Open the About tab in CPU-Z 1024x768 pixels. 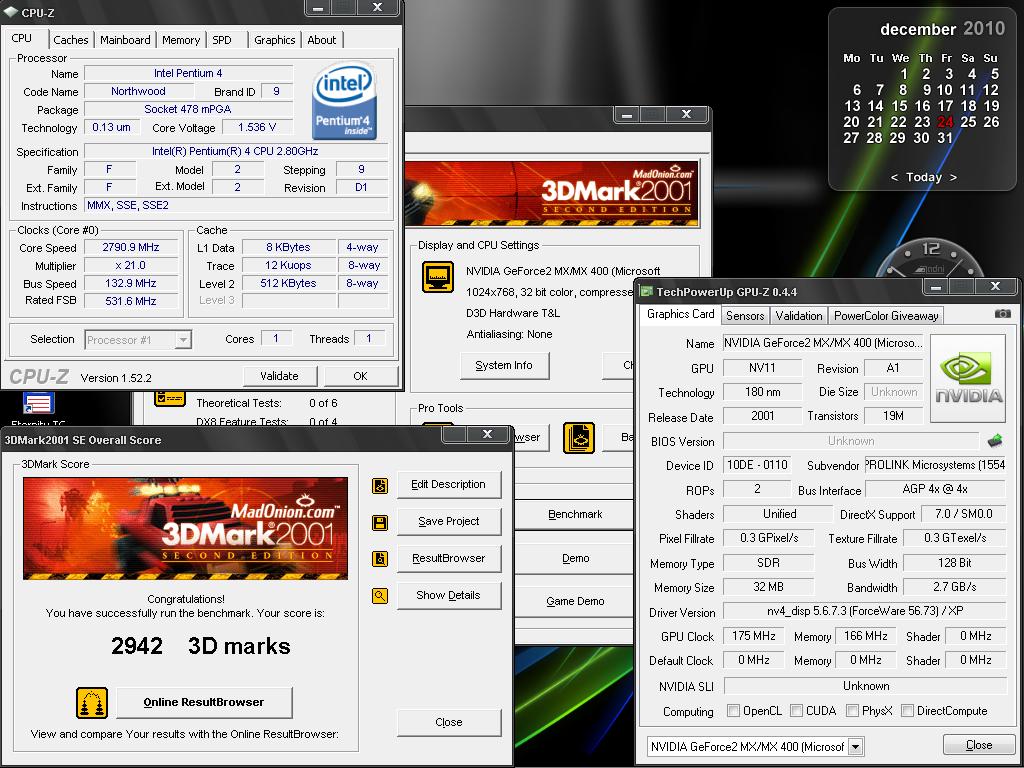tap(322, 40)
